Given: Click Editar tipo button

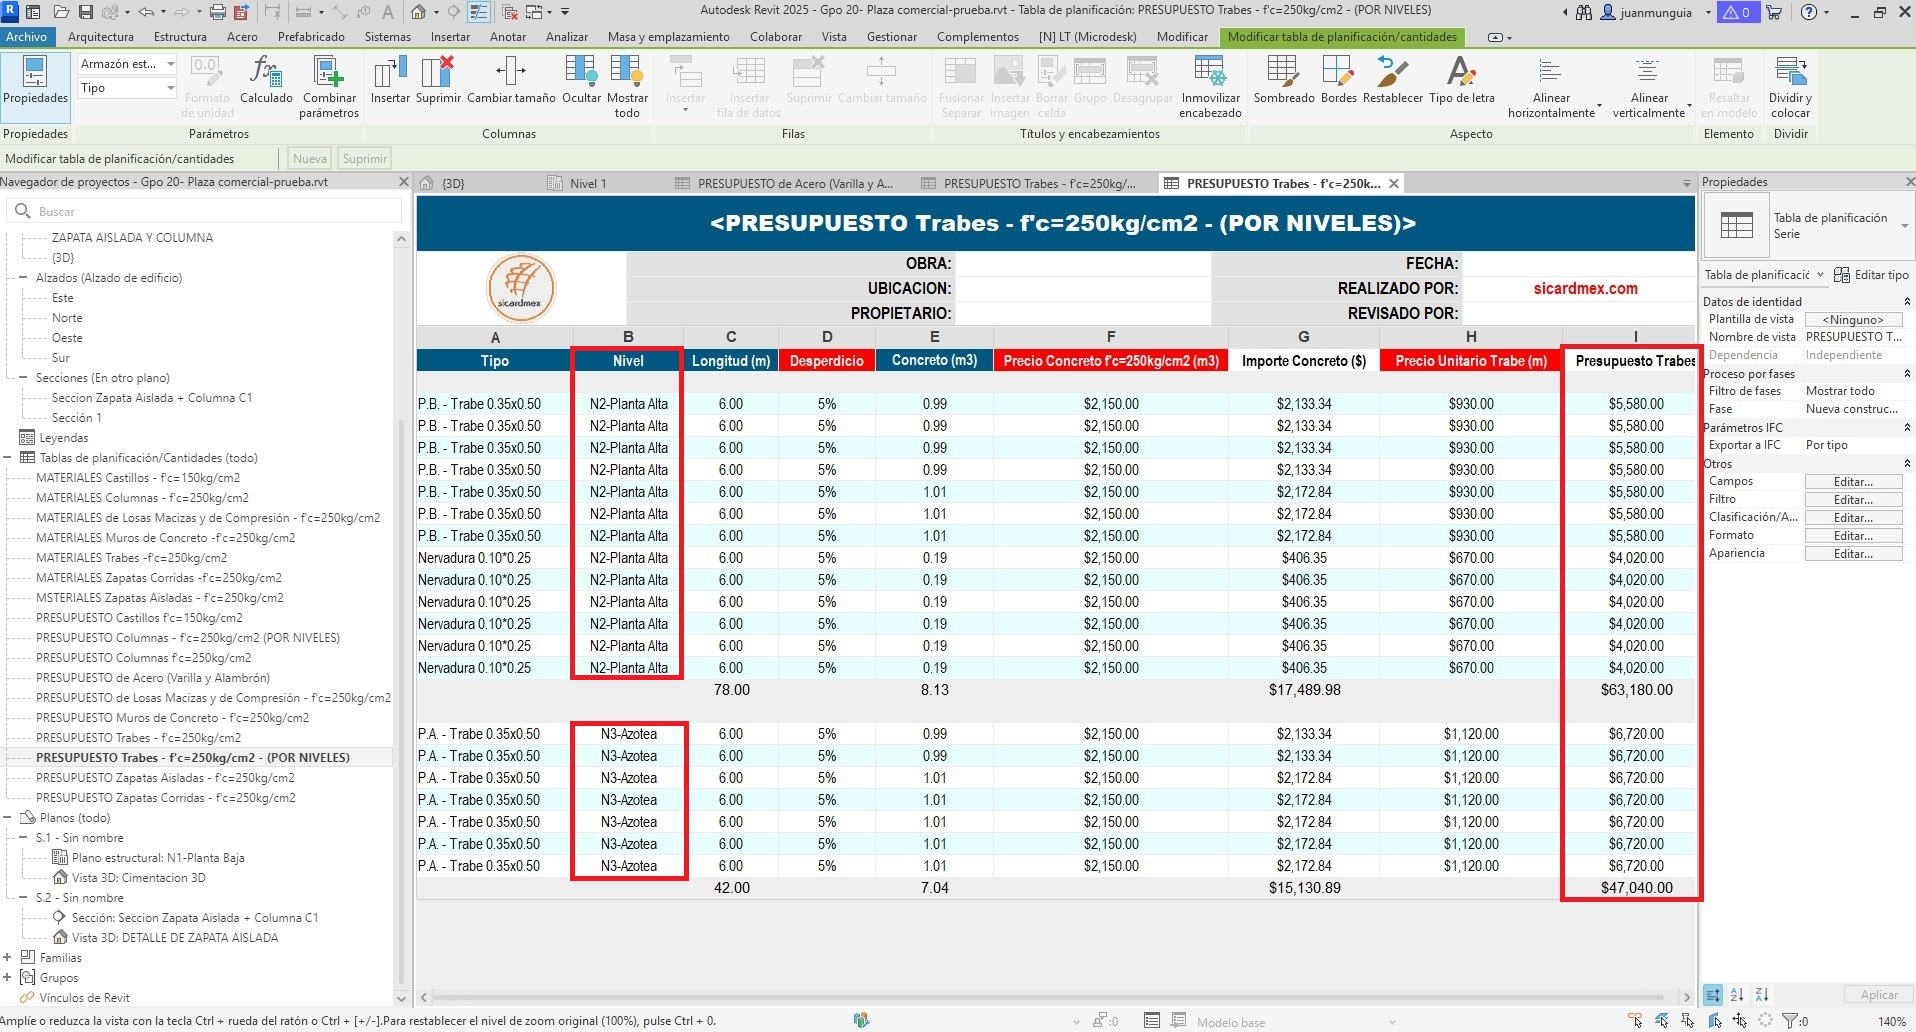Looking at the screenshot, I should point(1871,275).
